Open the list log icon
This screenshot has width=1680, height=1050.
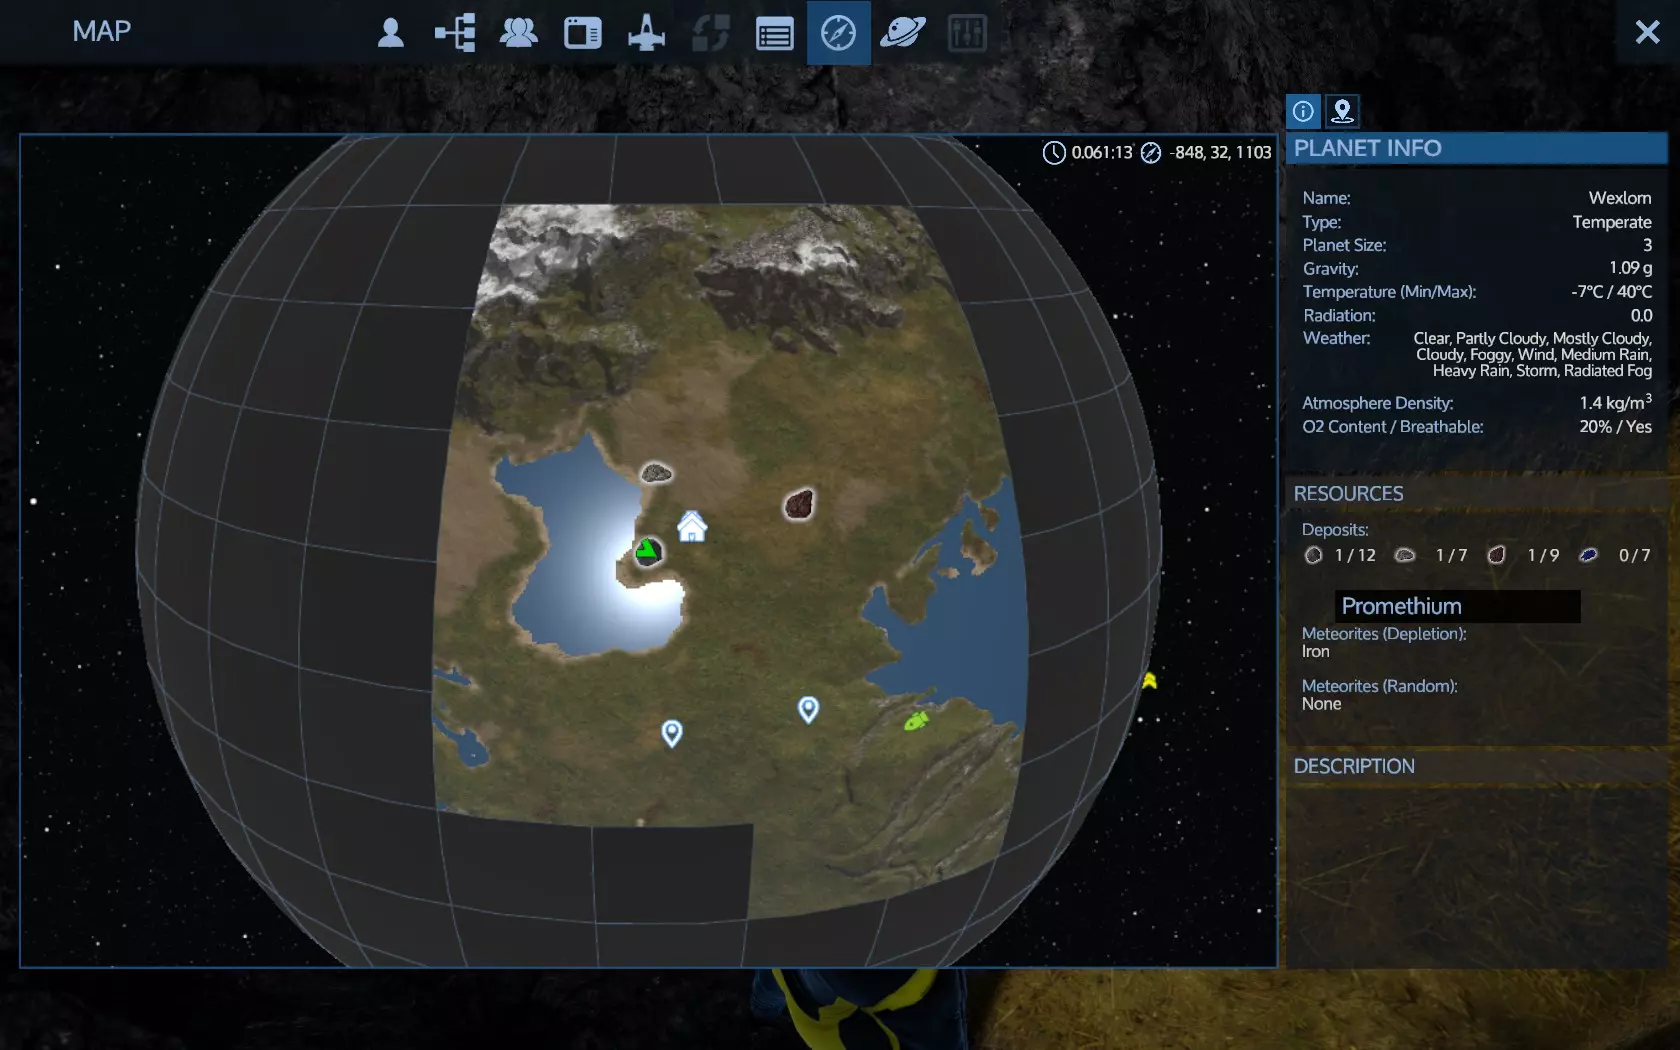775,34
